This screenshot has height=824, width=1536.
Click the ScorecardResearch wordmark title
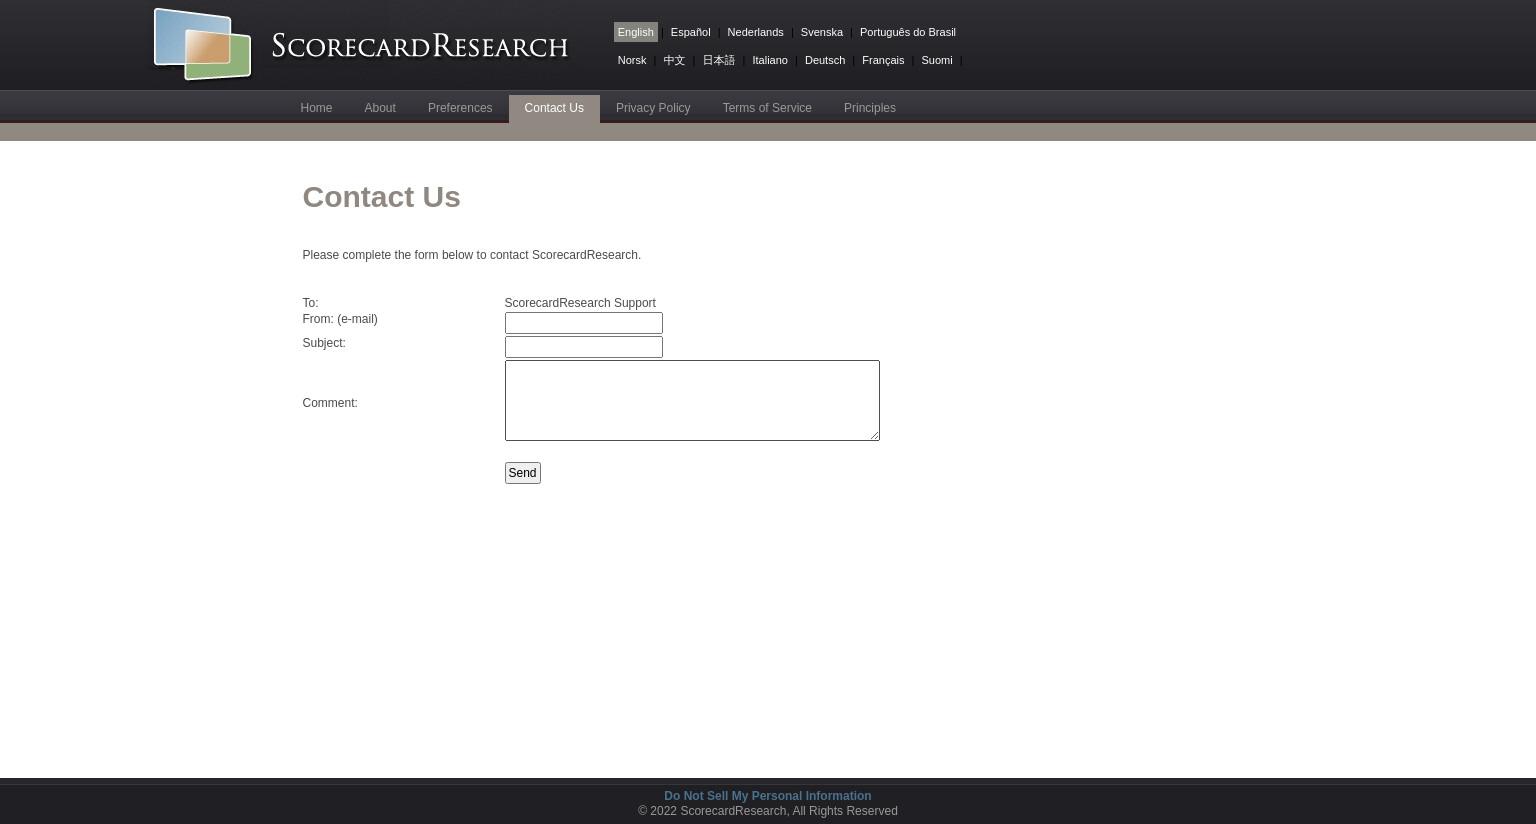point(420,46)
